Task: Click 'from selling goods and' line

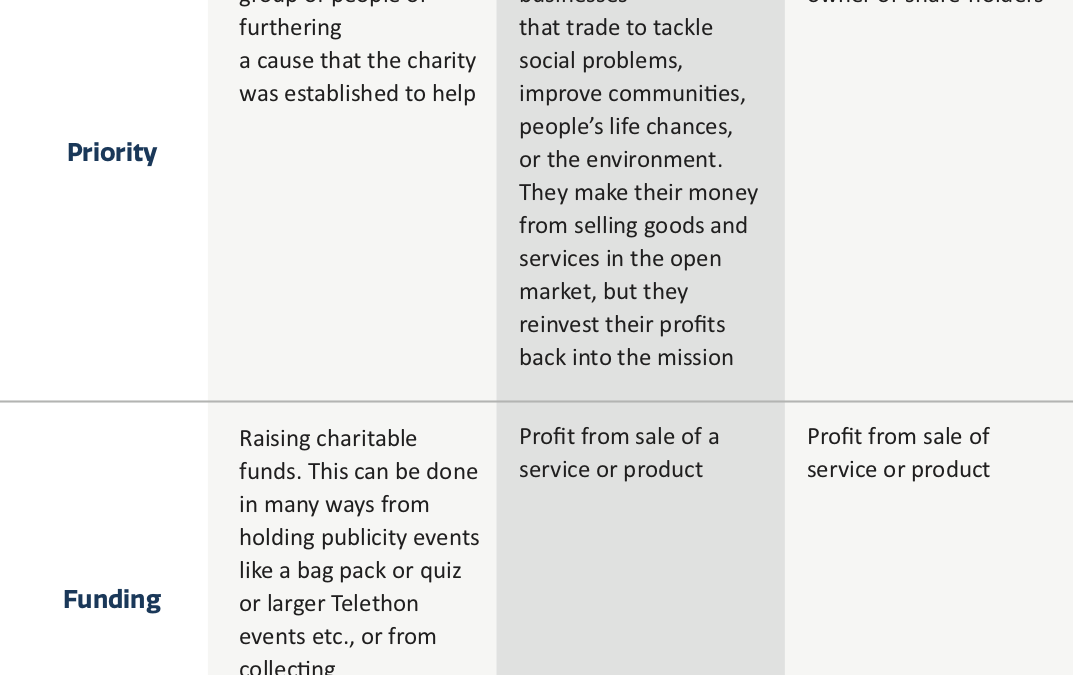Action: click(633, 226)
